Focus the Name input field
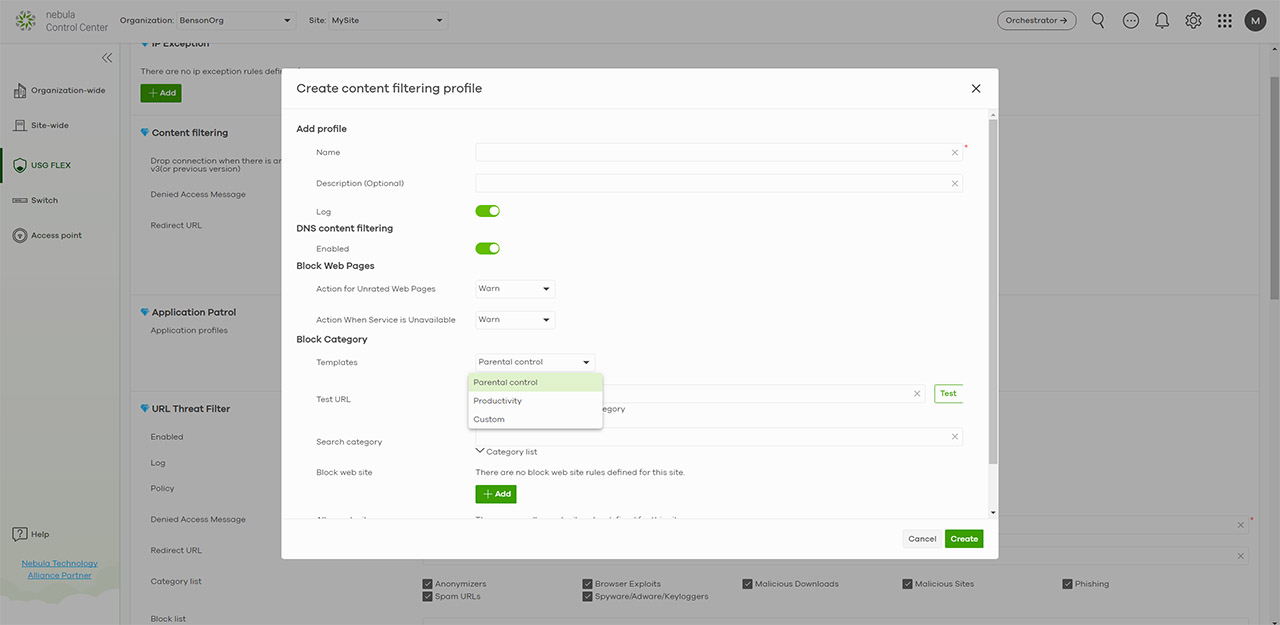The height and width of the screenshot is (625, 1280). 719,153
